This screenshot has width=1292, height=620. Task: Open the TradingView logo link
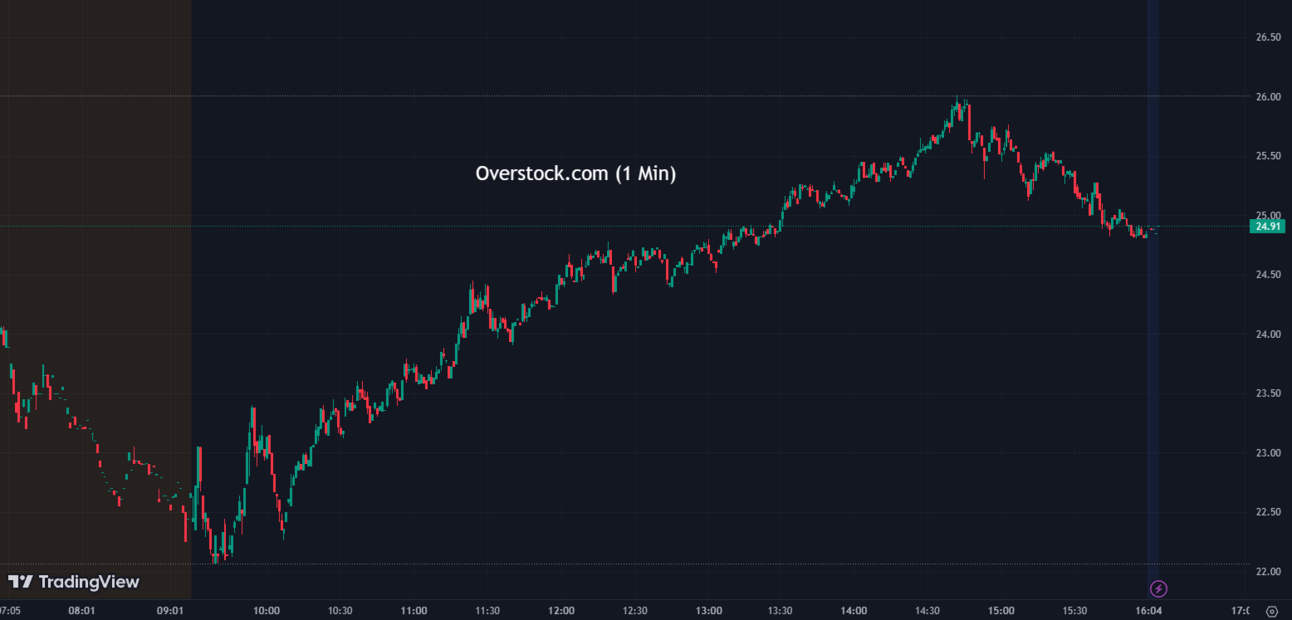point(74,582)
